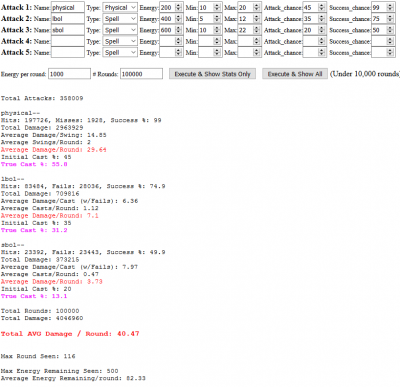Click the Attack 2 Energy value 400
Viewport: 400px width, 387px height.
167,19
